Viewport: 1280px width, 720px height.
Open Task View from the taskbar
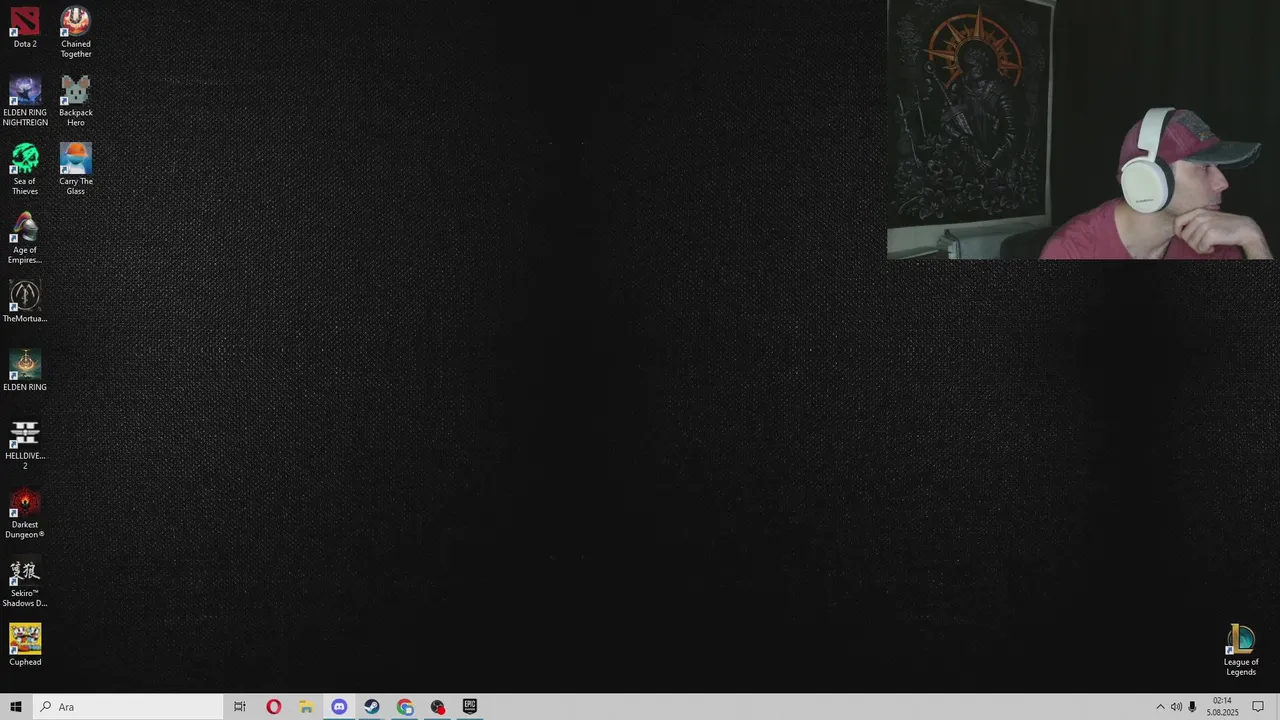tap(240, 707)
